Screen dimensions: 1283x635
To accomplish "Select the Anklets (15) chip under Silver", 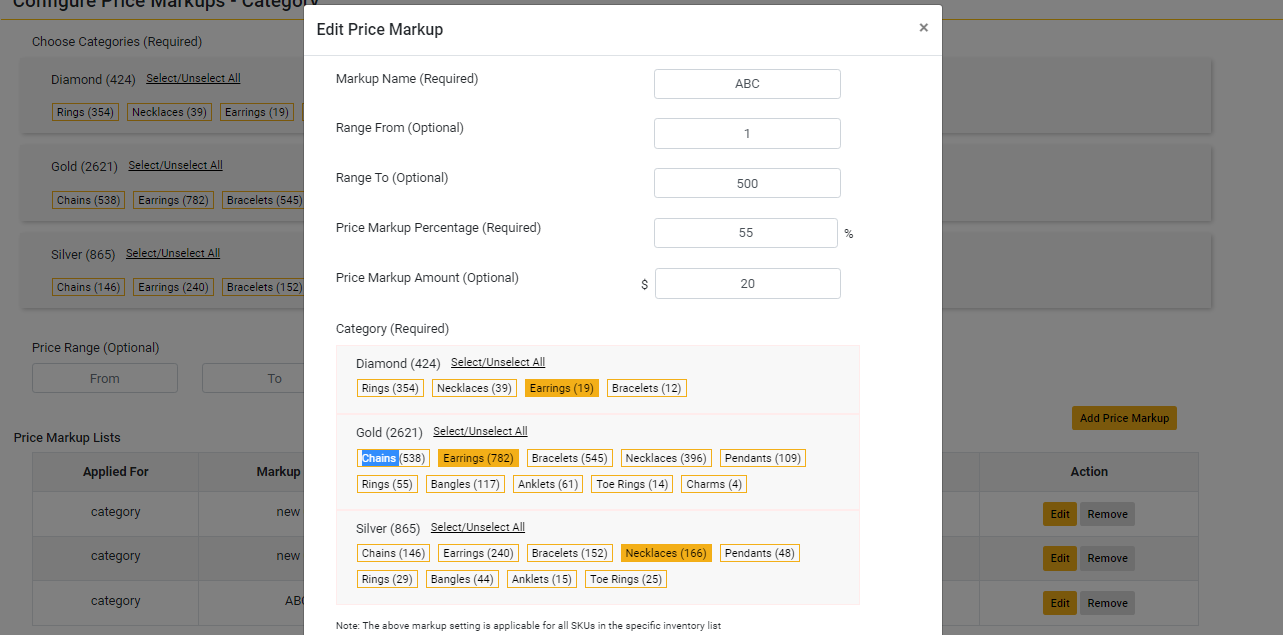I will pyautogui.click(x=541, y=578).
